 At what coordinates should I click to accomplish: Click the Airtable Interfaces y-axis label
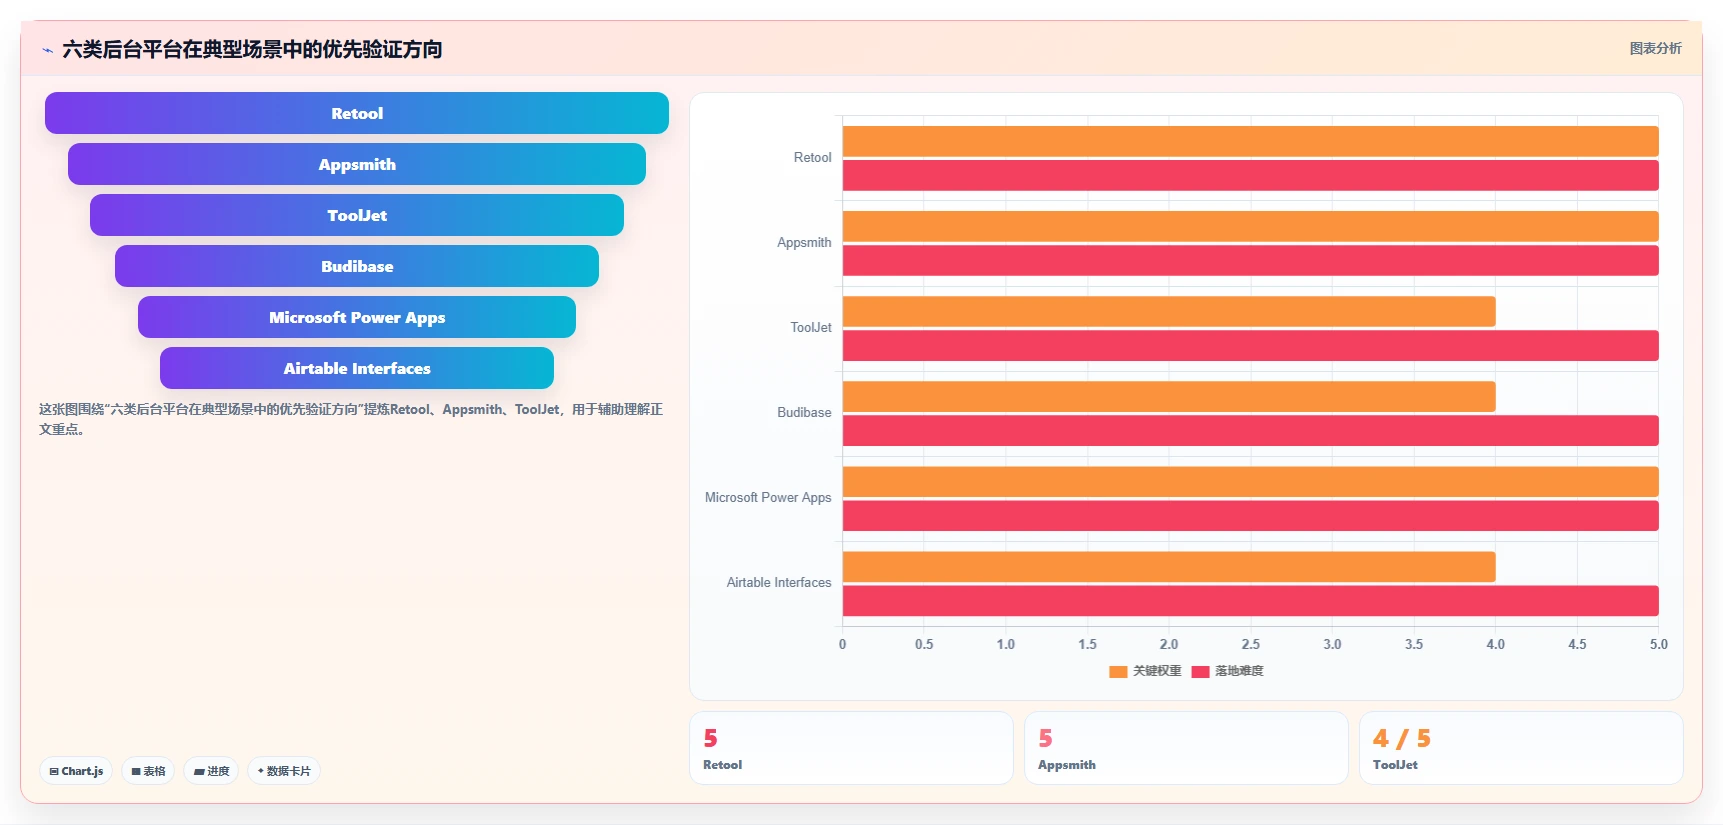coord(779,583)
